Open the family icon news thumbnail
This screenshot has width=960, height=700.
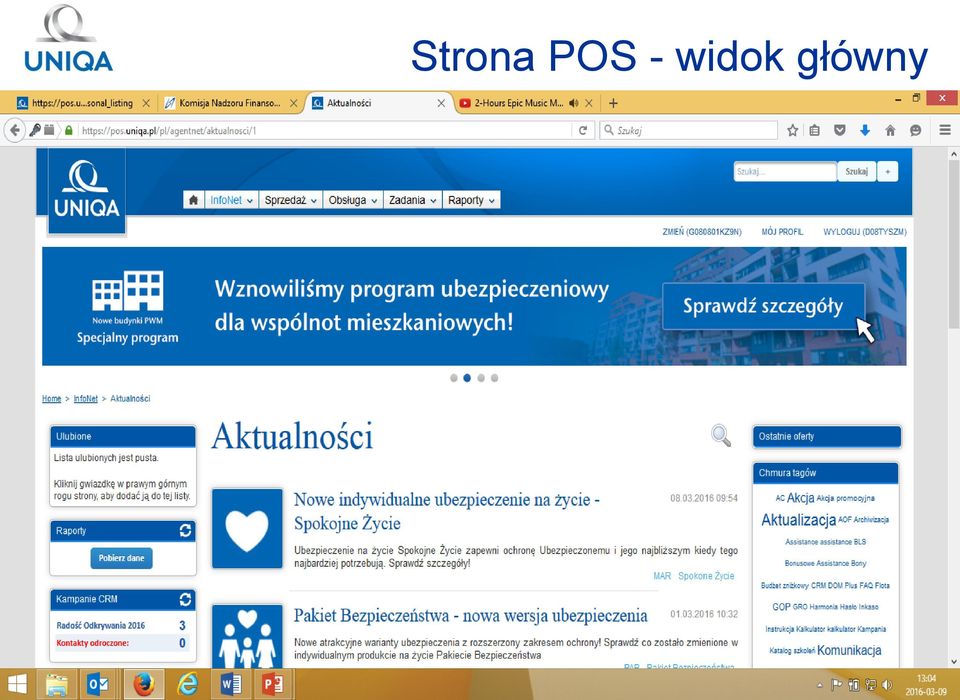click(x=247, y=636)
